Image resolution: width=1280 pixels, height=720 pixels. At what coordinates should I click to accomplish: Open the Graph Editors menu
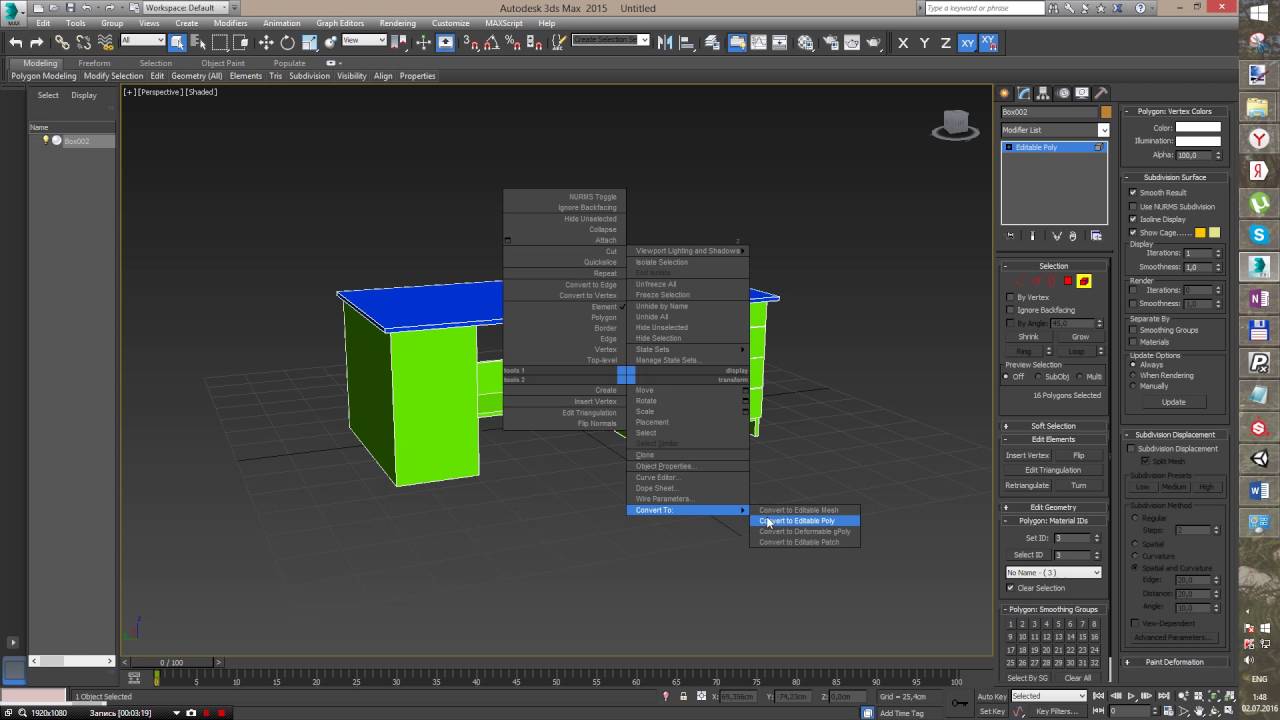coord(340,23)
